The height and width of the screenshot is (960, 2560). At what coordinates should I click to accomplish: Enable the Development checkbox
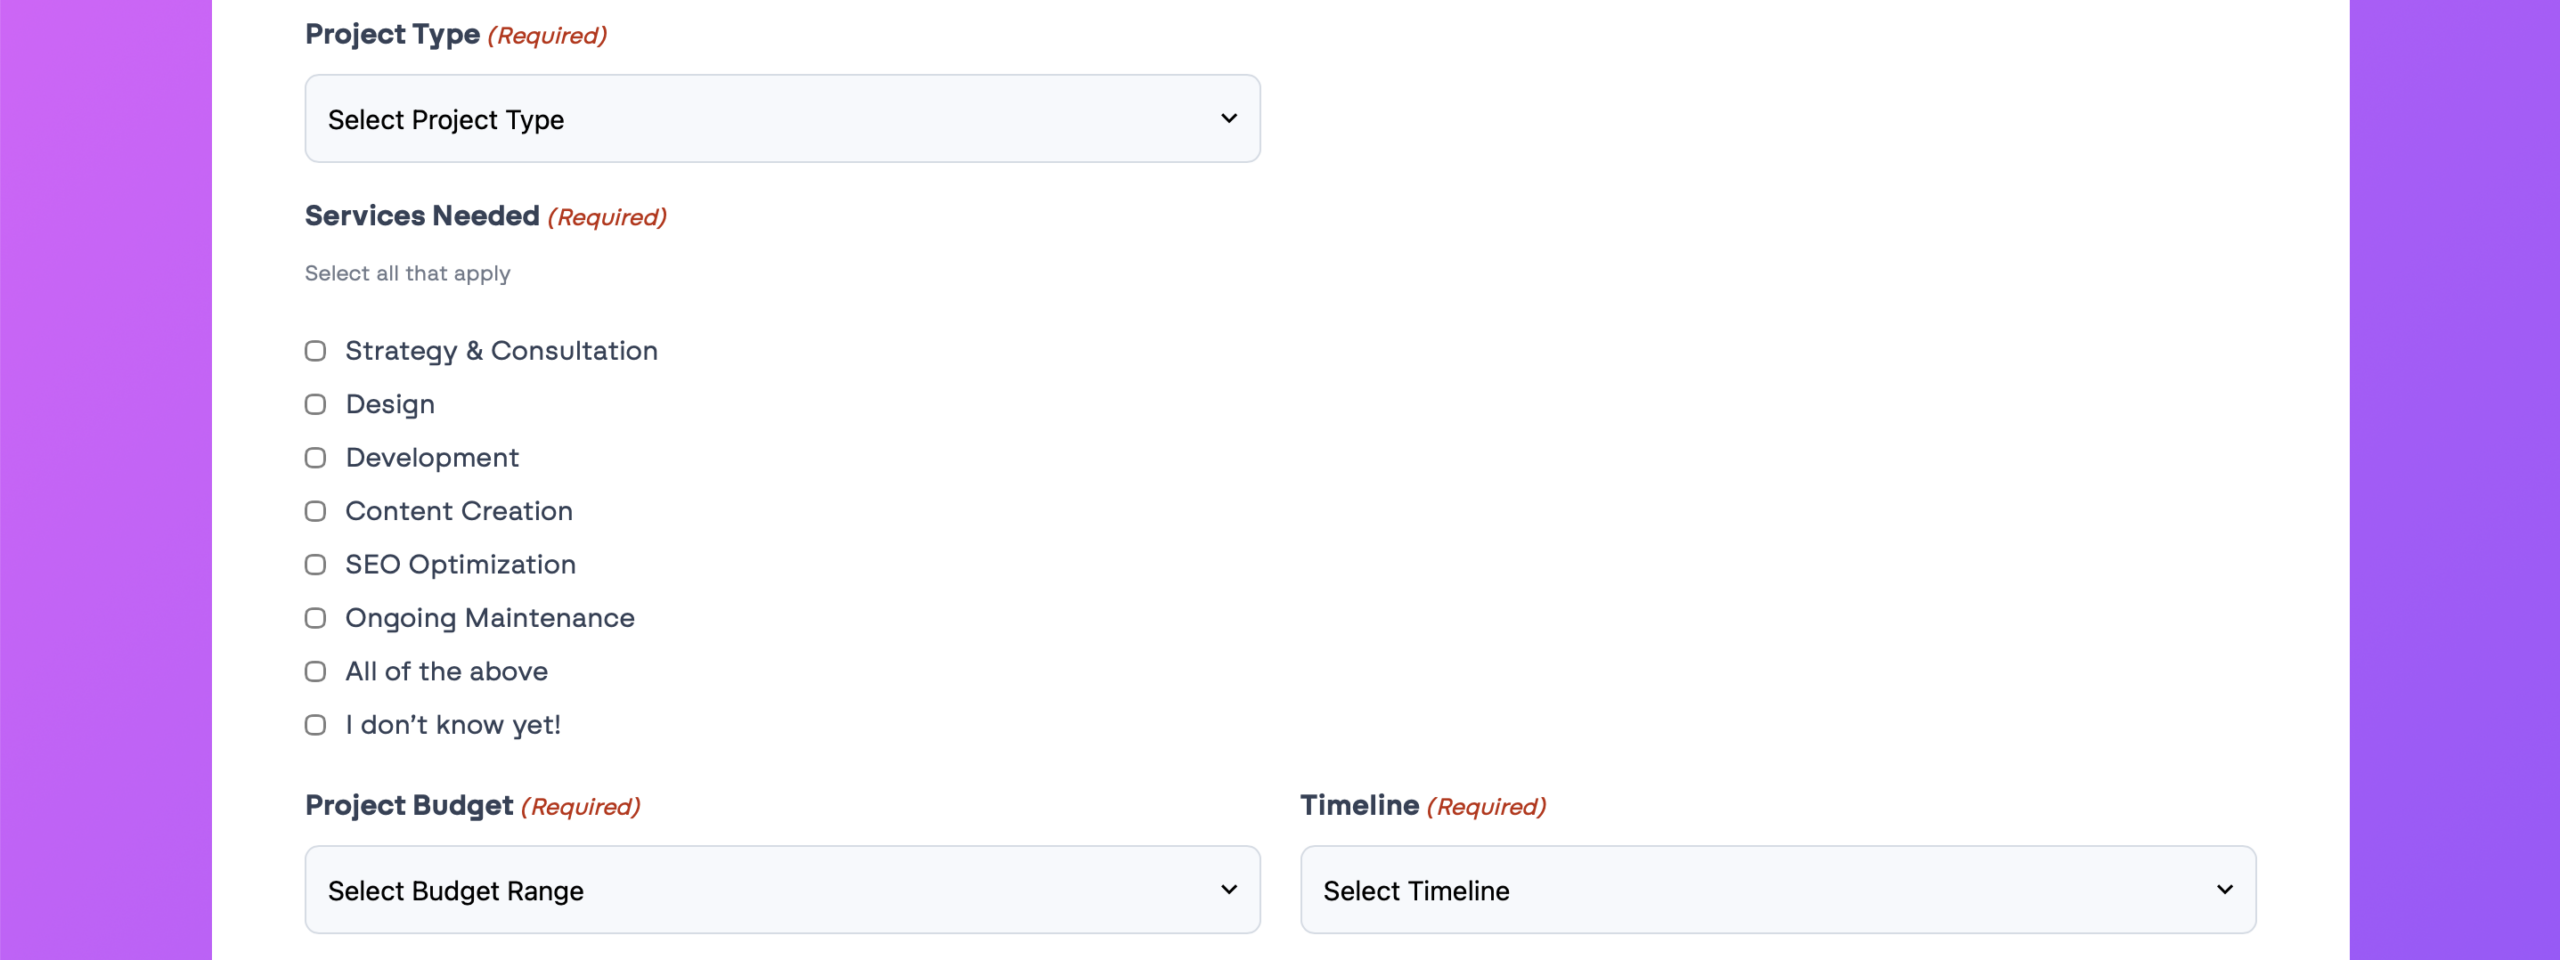tap(316, 458)
